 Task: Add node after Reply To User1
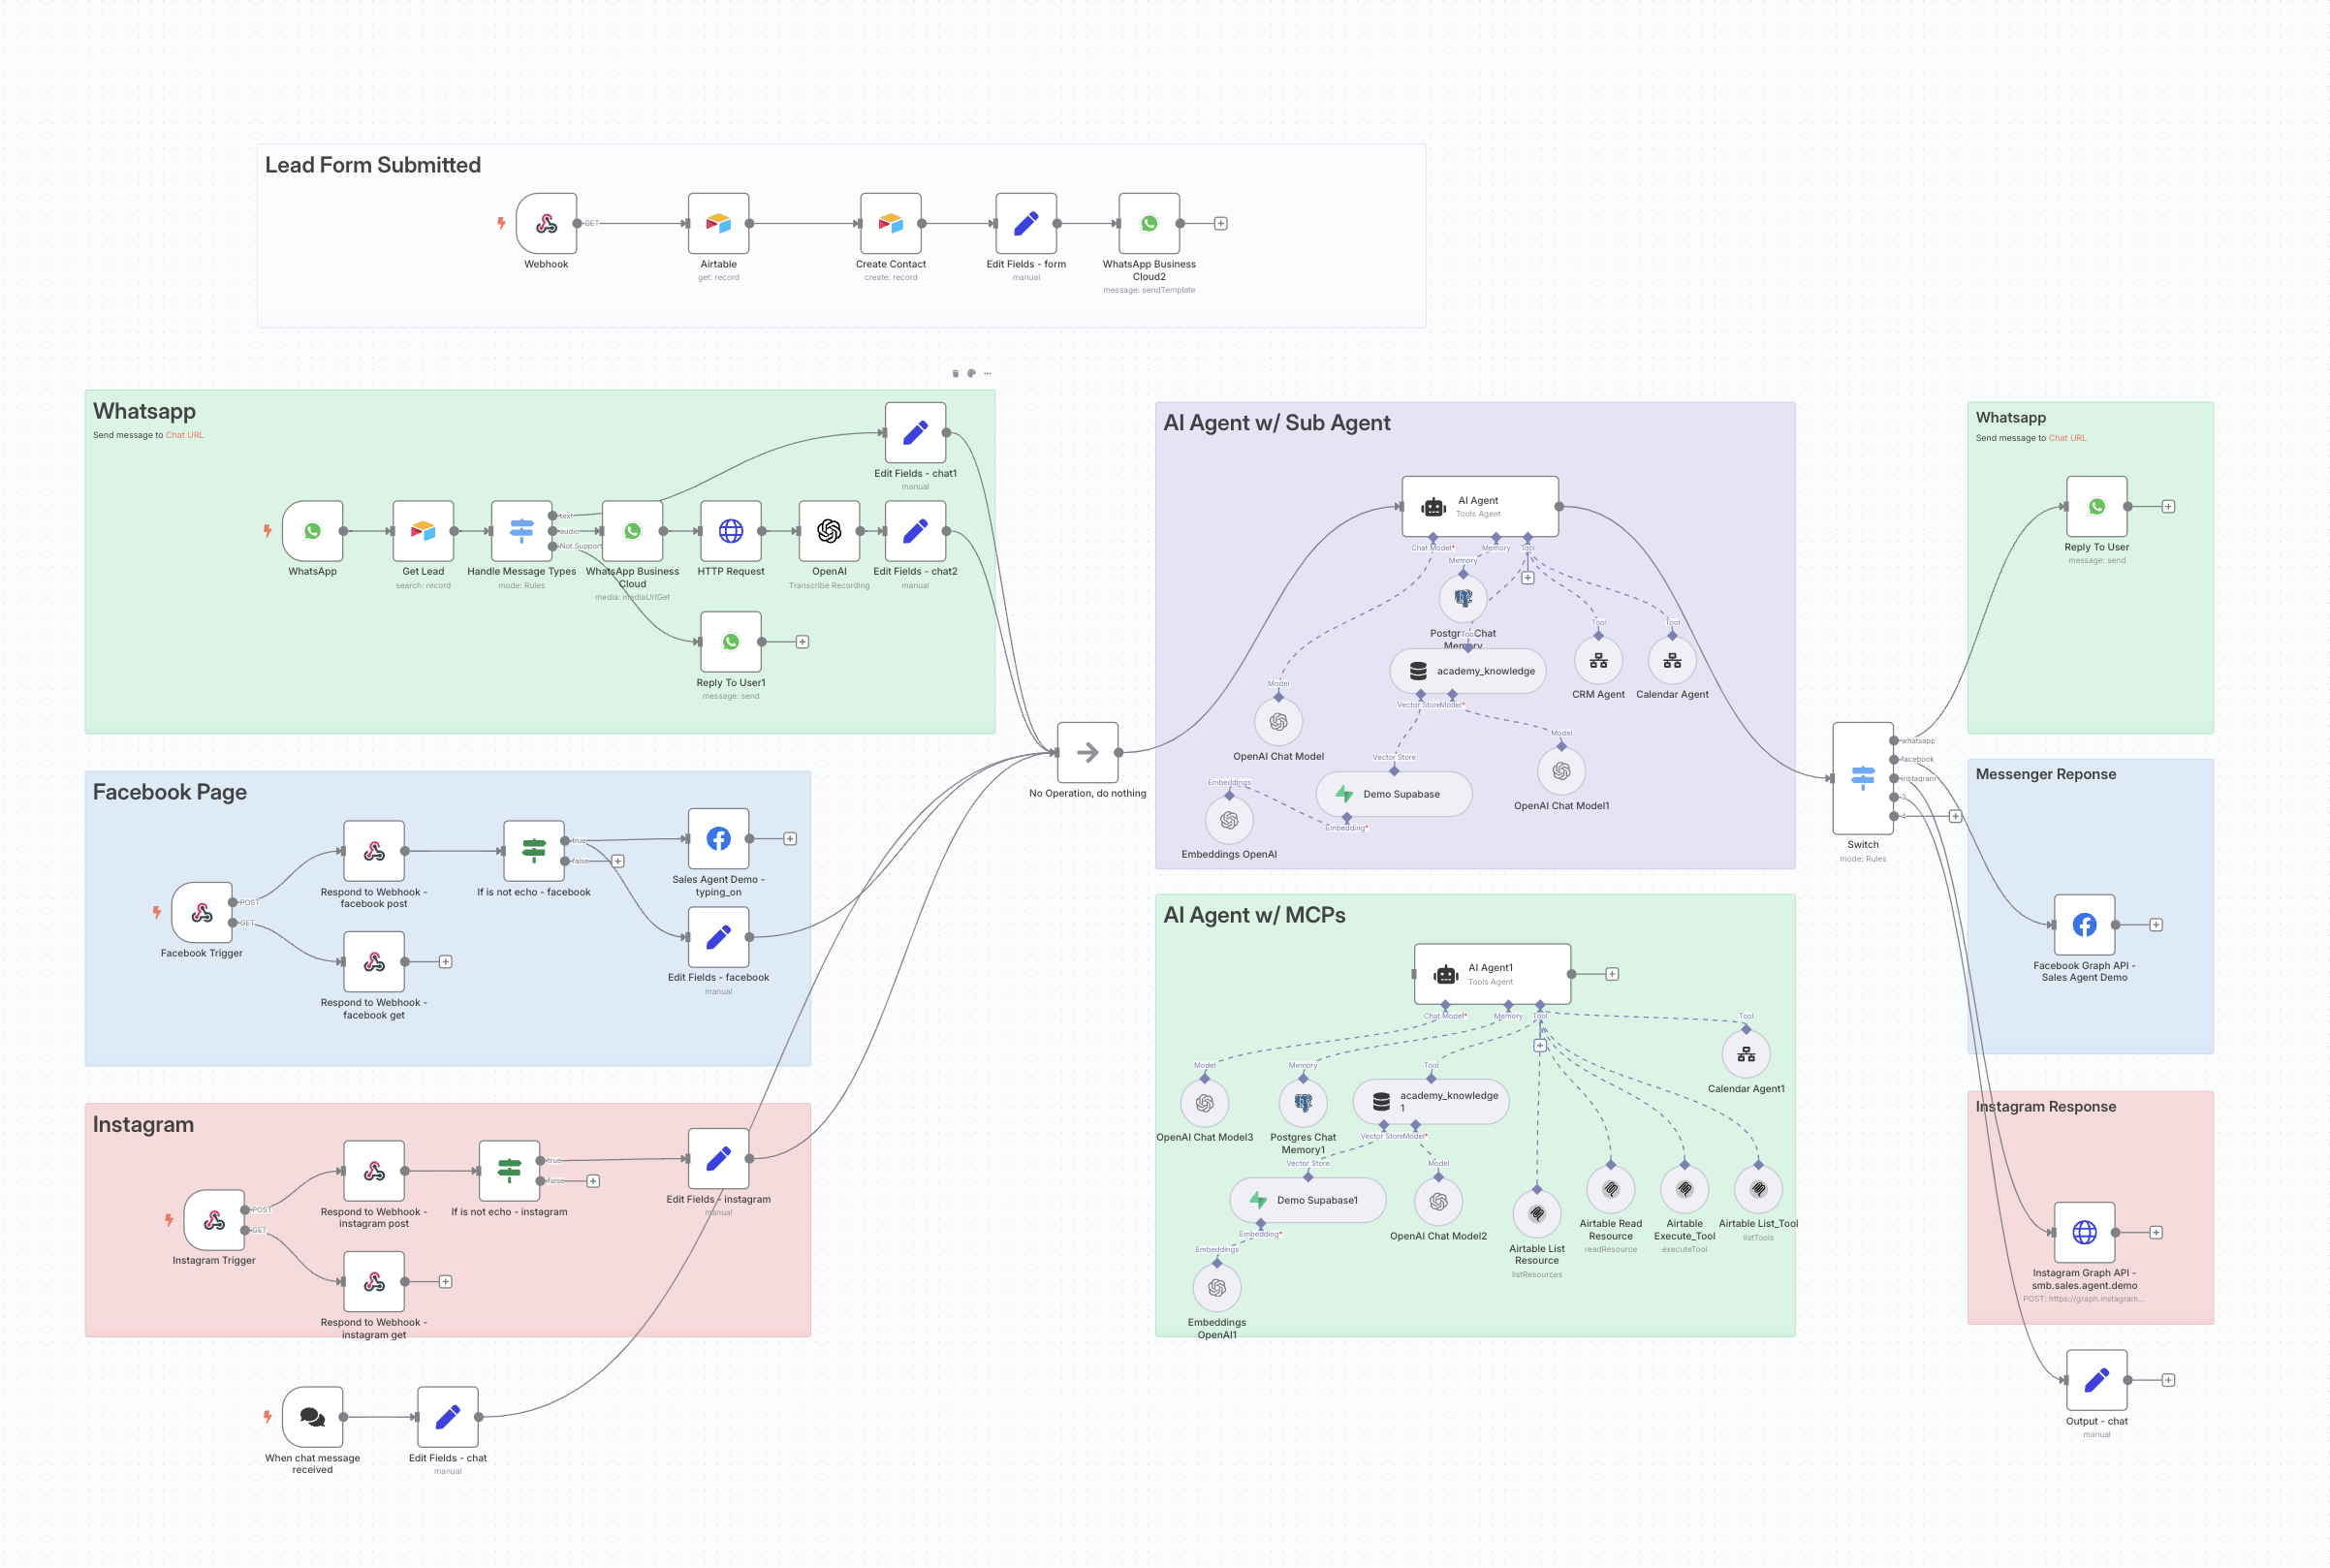802,642
